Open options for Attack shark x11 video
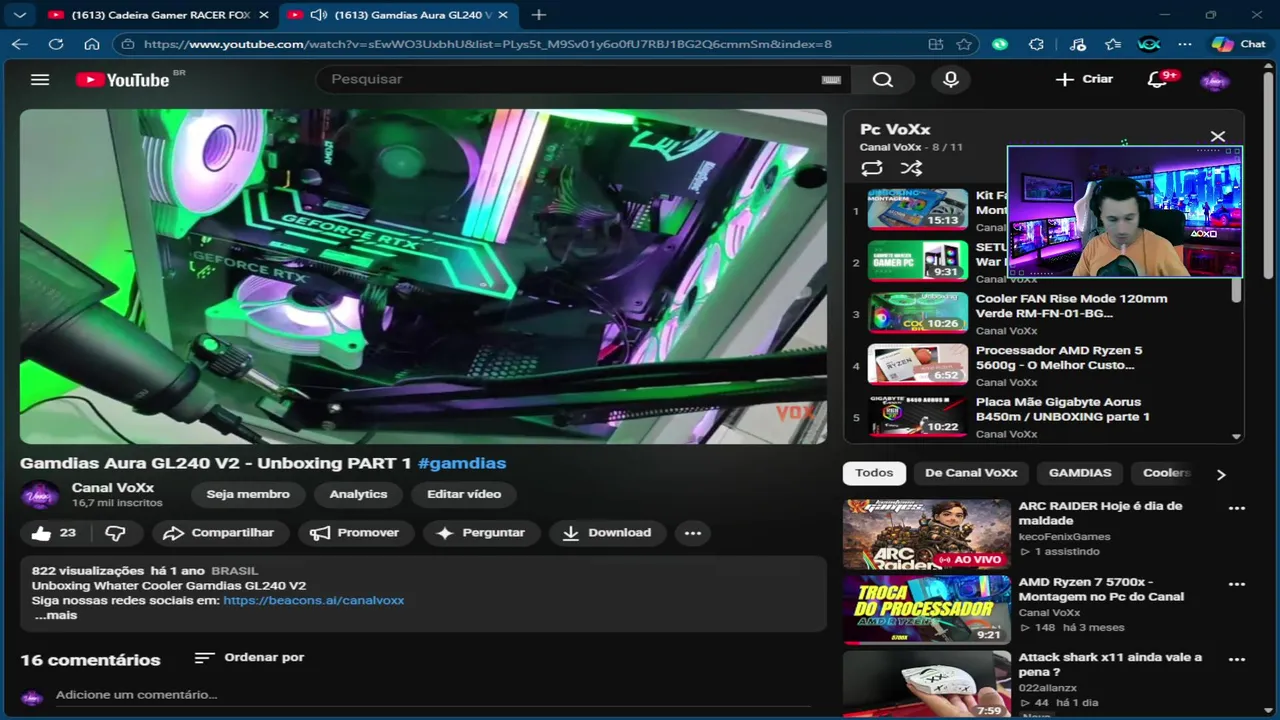1280x720 pixels. pos(1237,660)
